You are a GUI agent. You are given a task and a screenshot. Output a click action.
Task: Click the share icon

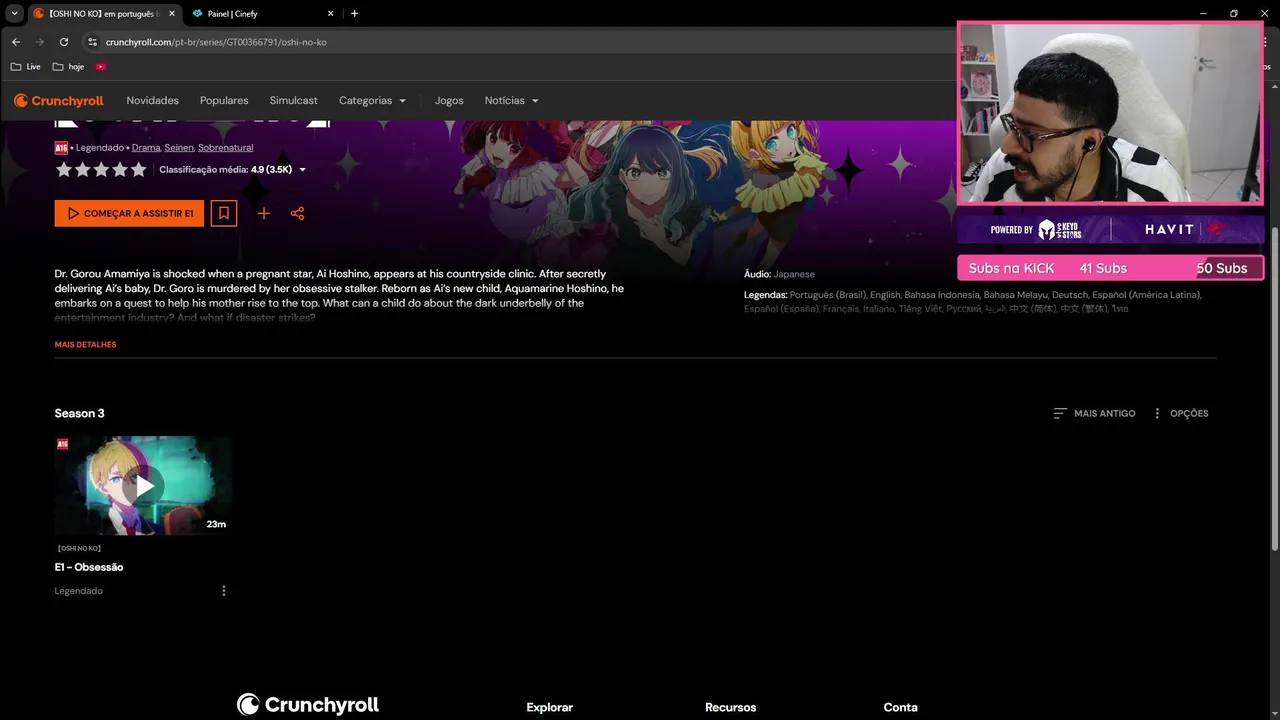[297, 213]
